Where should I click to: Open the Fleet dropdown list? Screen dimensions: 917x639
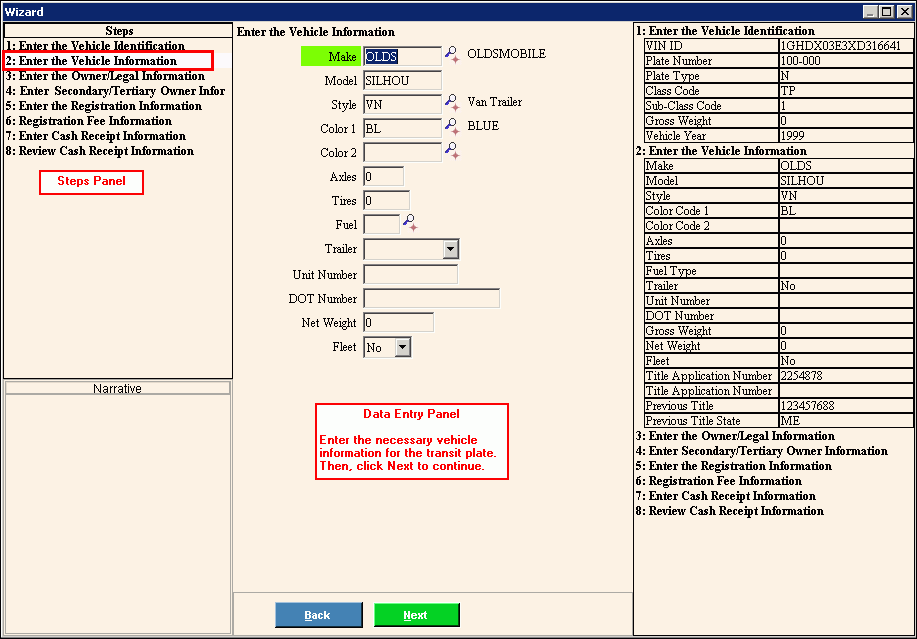(402, 347)
